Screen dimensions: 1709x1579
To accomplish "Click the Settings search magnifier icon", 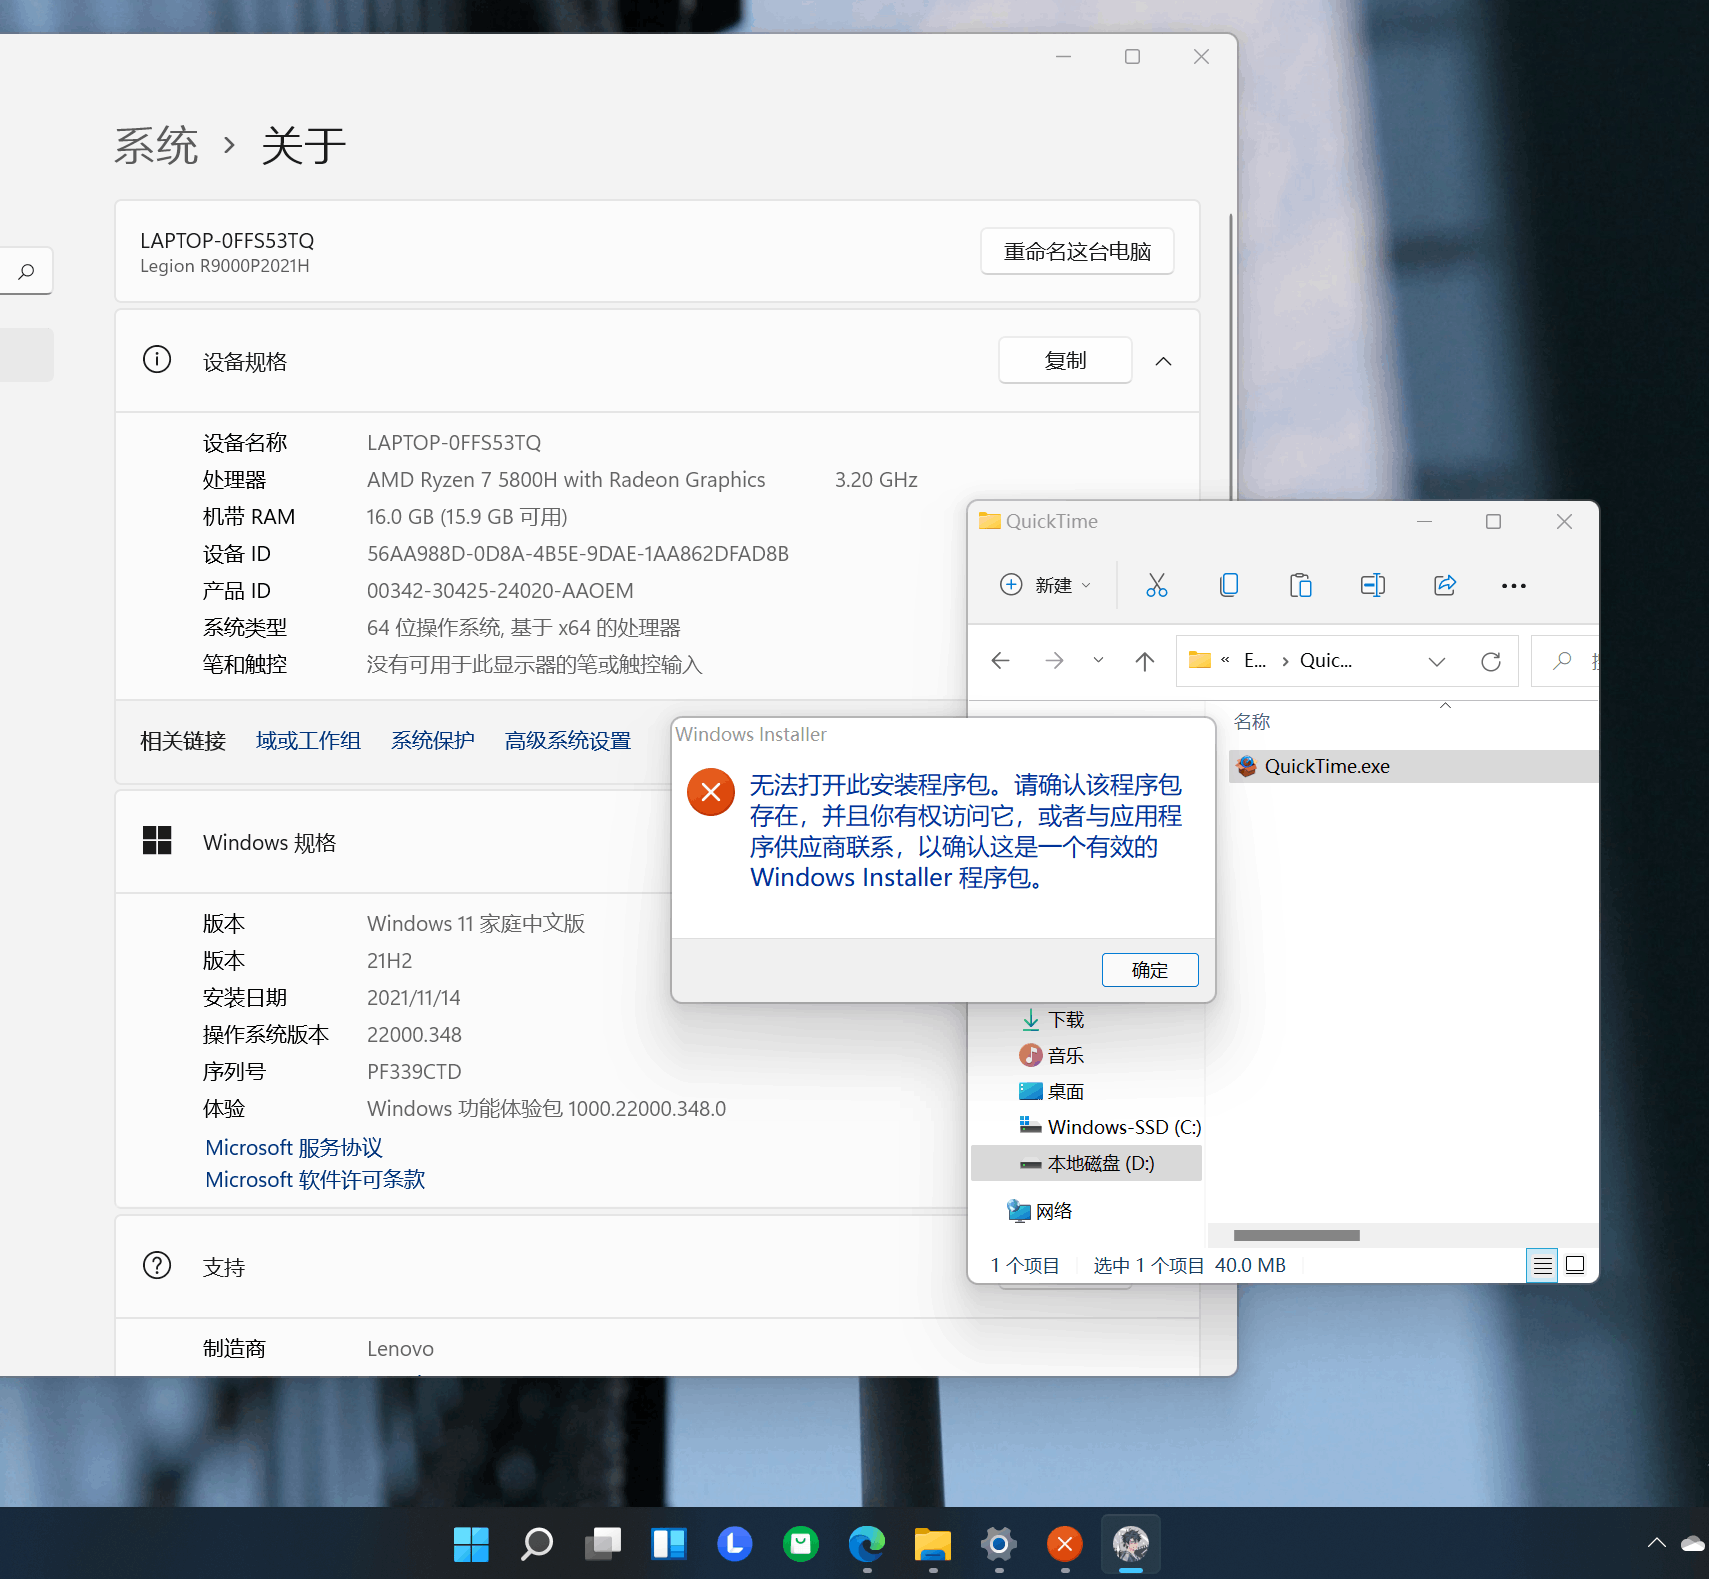I will 26,271.
